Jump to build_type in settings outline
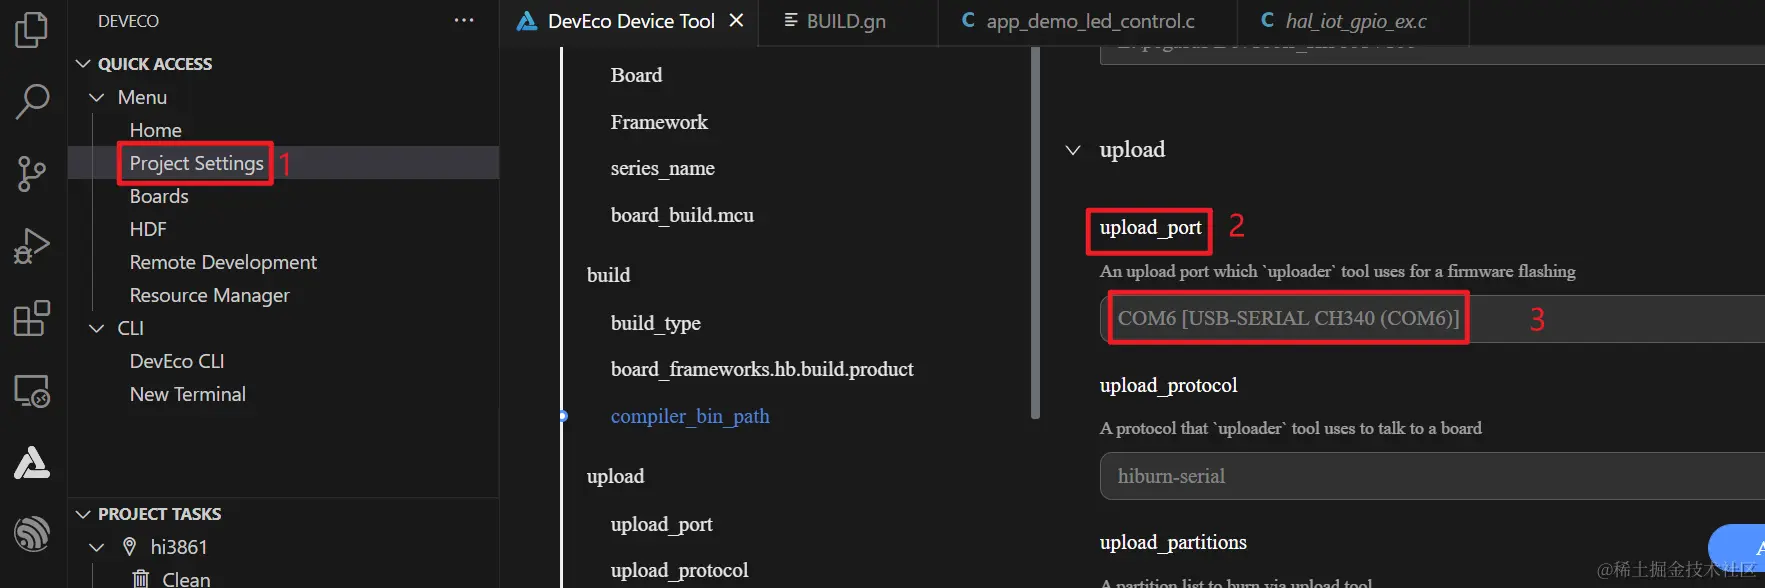Viewport: 1765px width, 588px height. pyautogui.click(x=655, y=323)
